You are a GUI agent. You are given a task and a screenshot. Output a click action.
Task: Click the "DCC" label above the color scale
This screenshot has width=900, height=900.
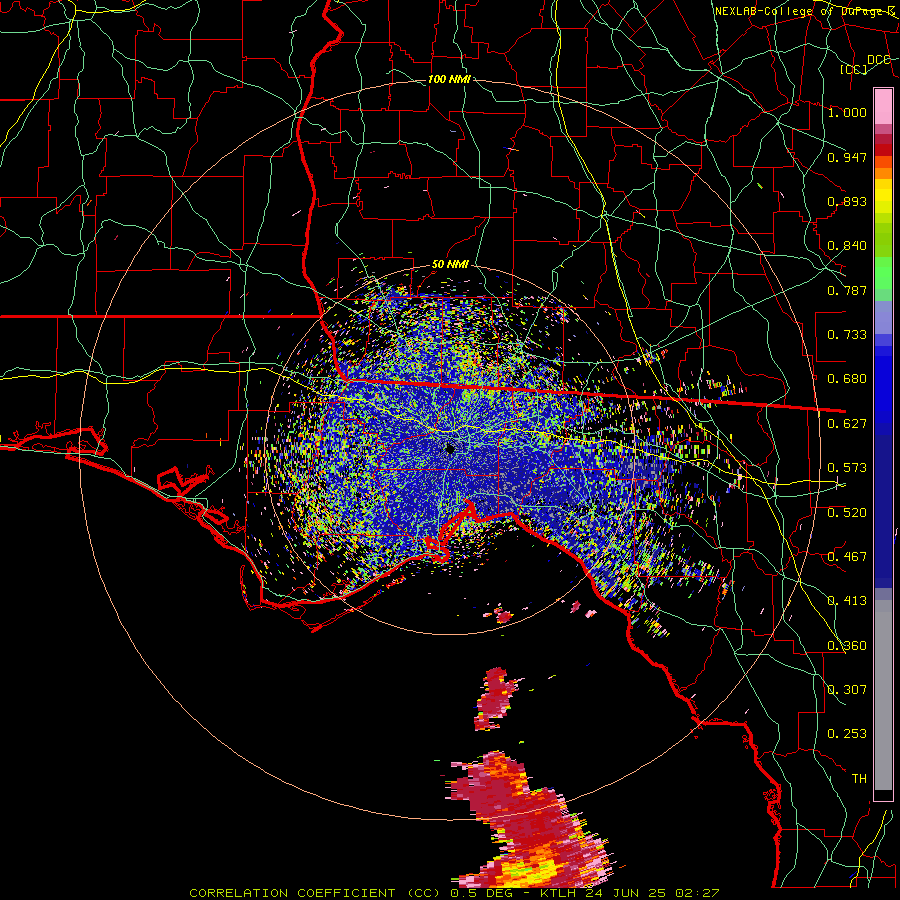[878, 60]
